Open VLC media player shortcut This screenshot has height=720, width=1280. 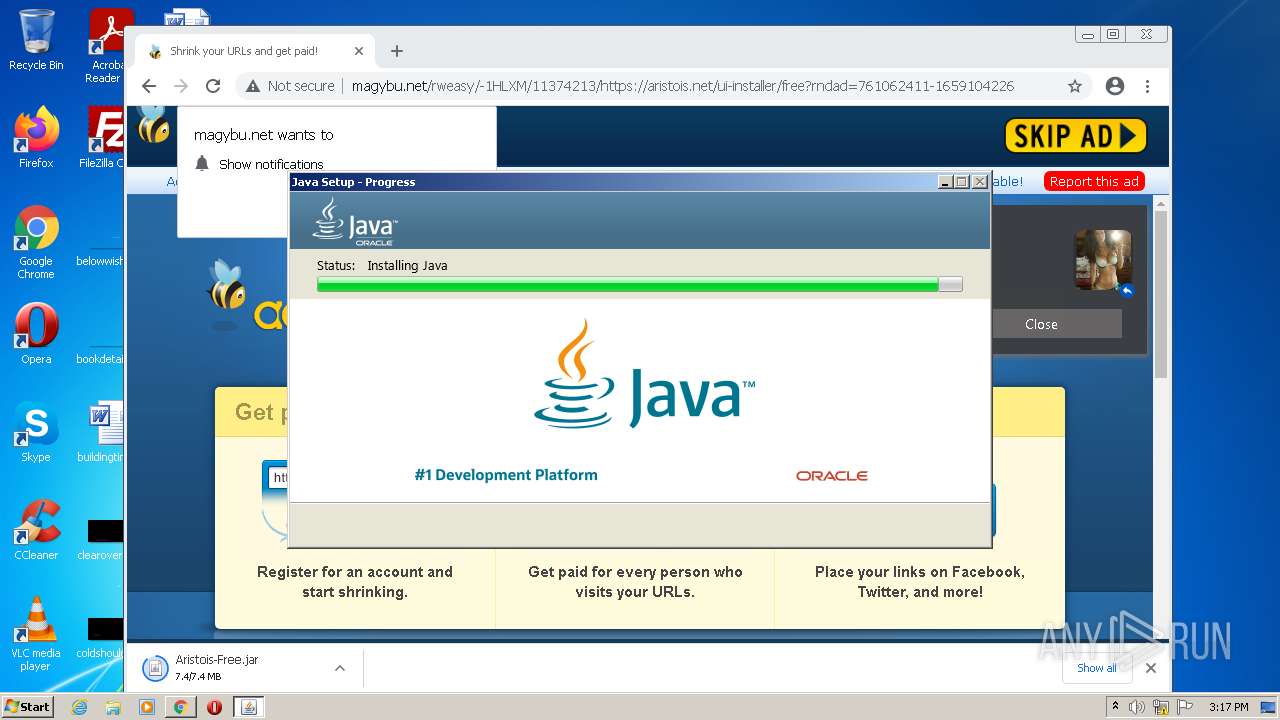tap(36, 634)
